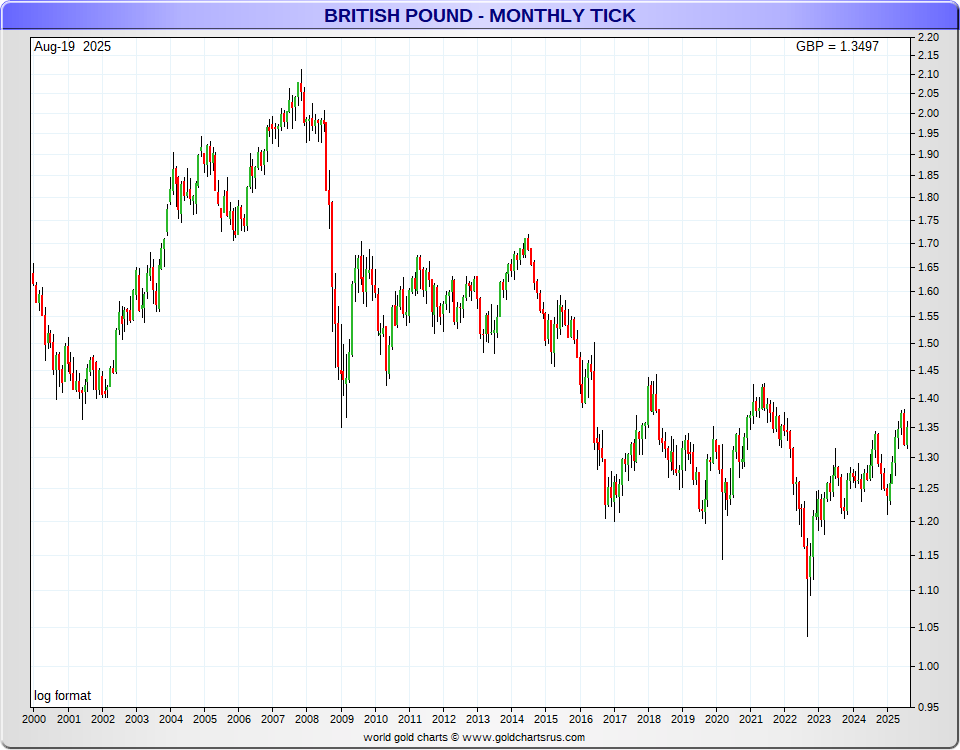Click the 2.15 price label on the y-axis

point(929,56)
